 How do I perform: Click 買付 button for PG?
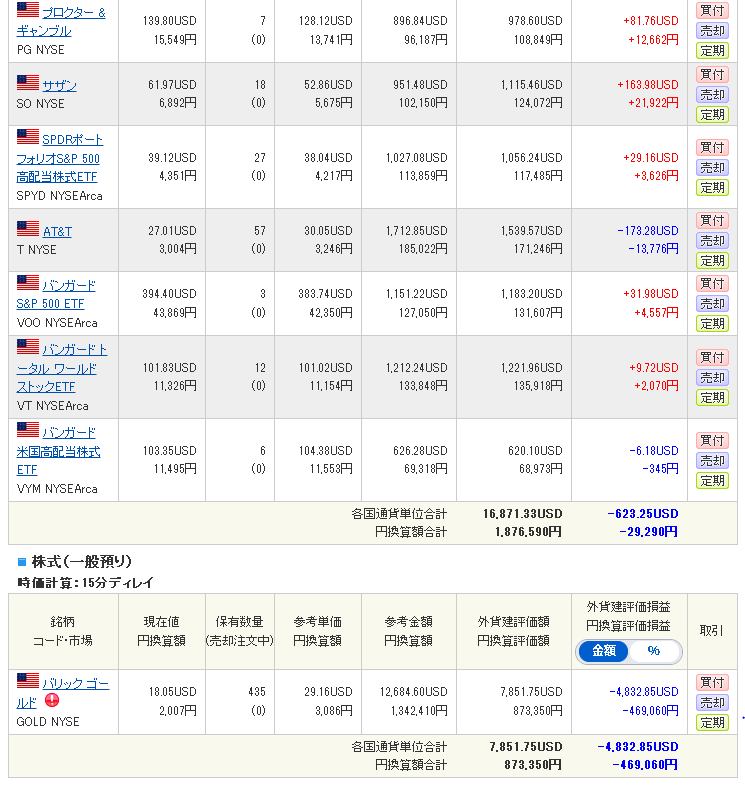(x=712, y=11)
